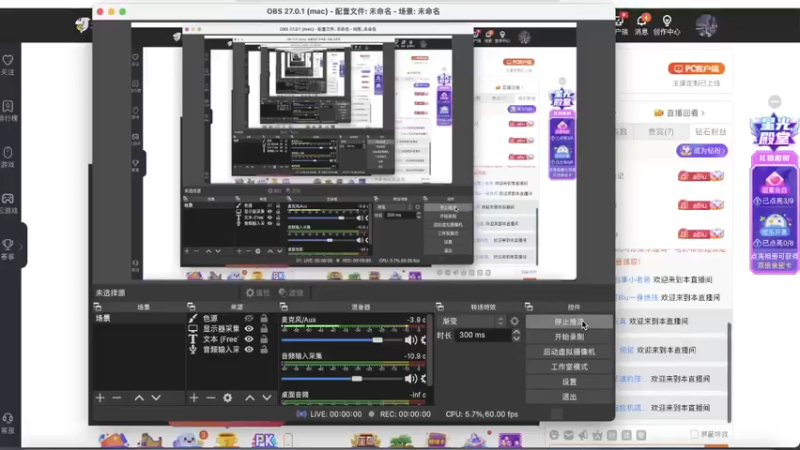Pop out the Sources dock panel icon
The image size is (800, 450).
pos(191,307)
